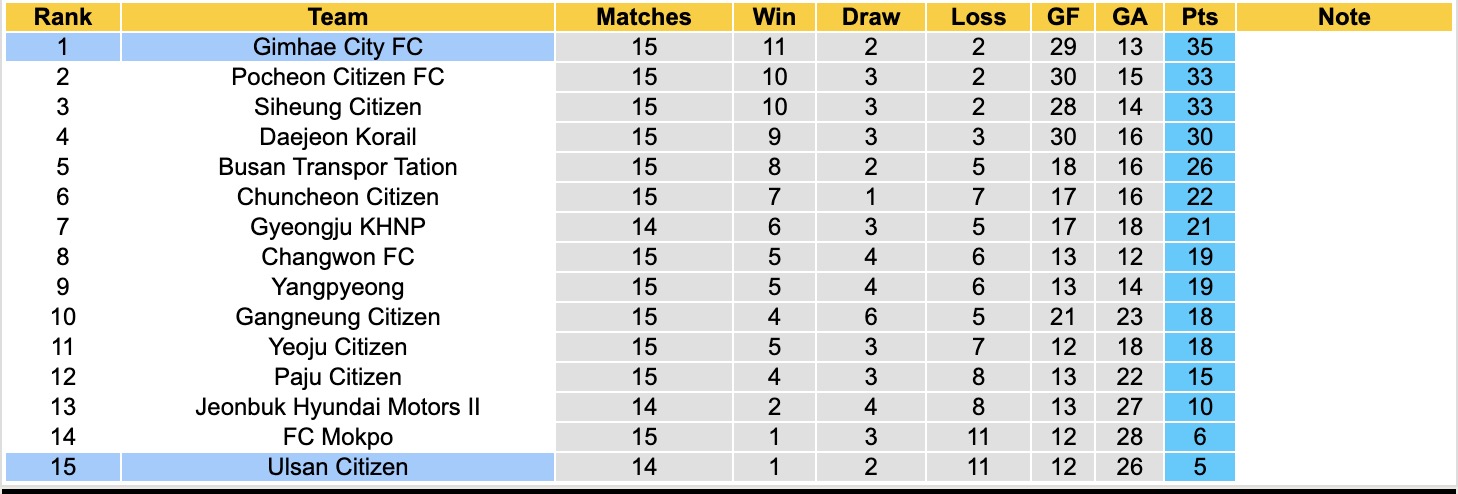The height and width of the screenshot is (494, 1458).
Task: Select Busan Transpor Tation in the table
Action: [338, 167]
